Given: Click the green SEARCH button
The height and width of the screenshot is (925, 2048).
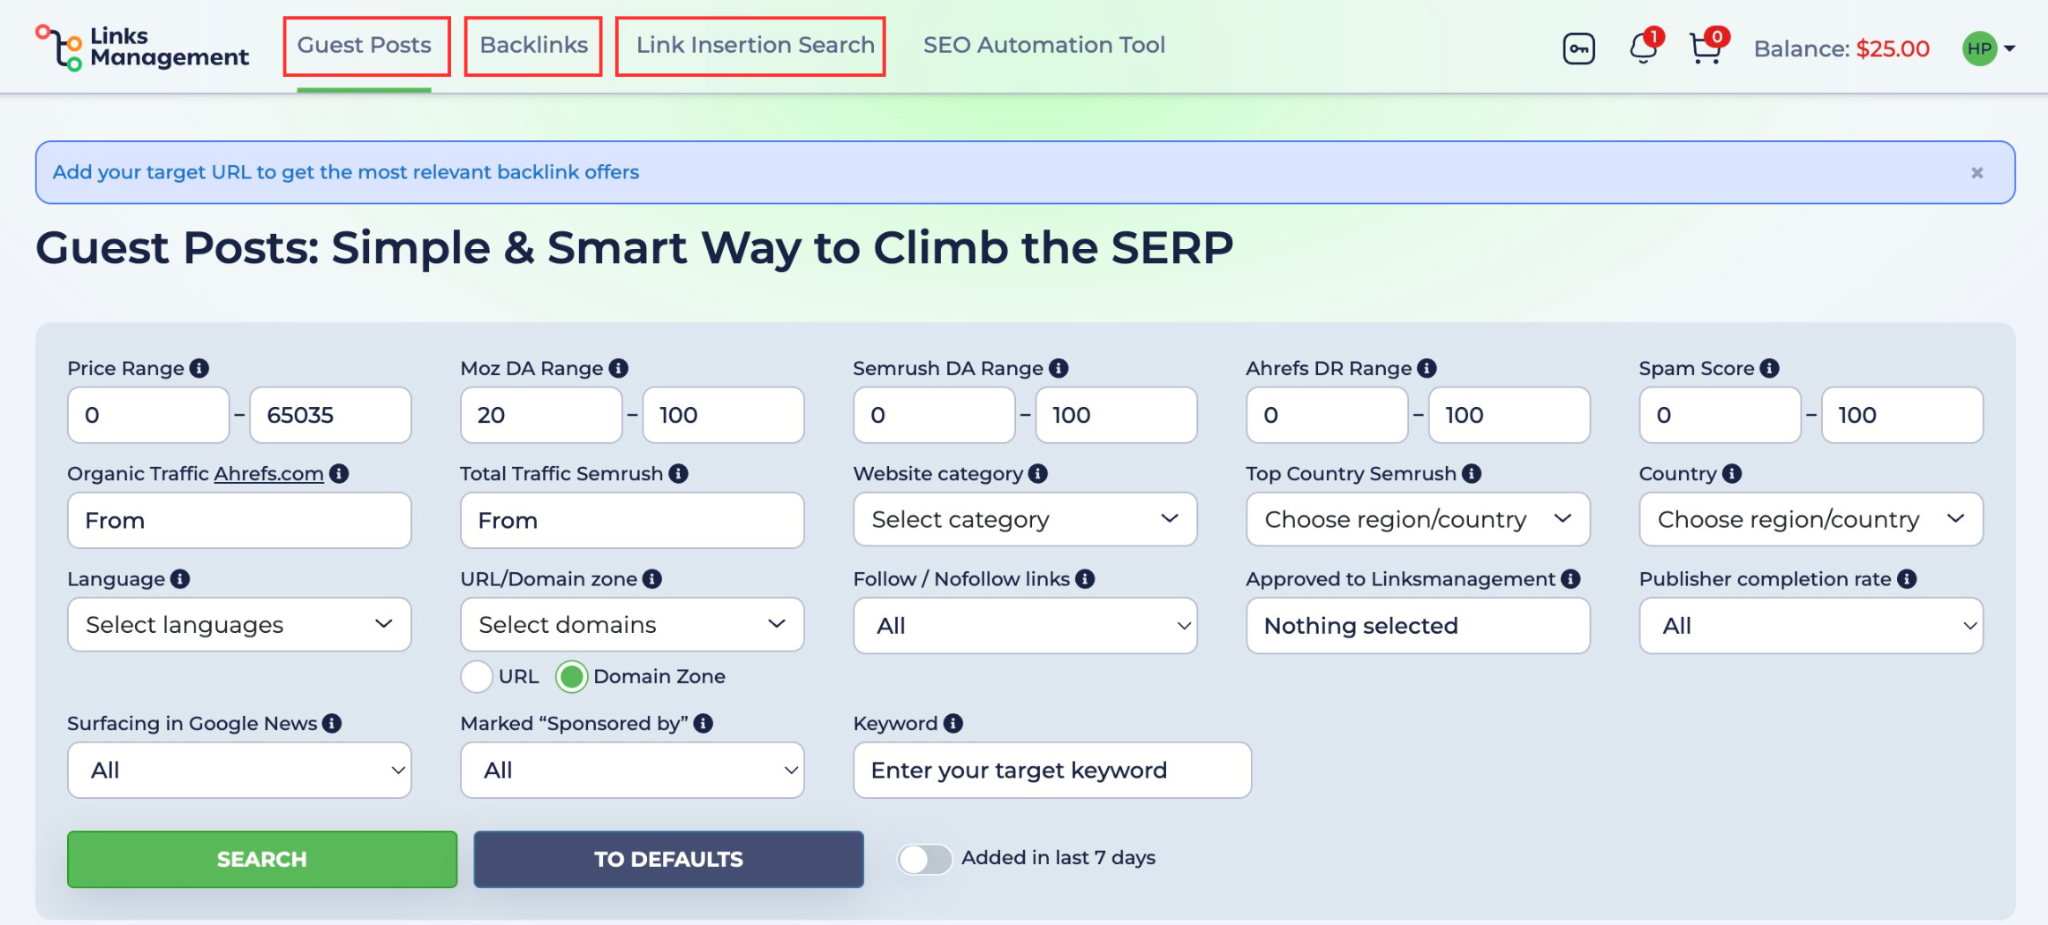Looking at the screenshot, I should tap(262, 859).
